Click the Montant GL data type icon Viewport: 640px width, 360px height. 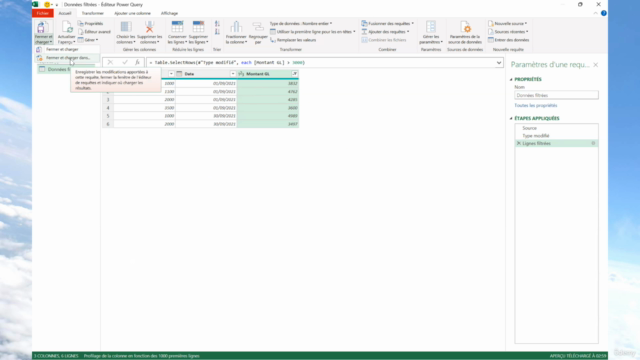point(241,74)
